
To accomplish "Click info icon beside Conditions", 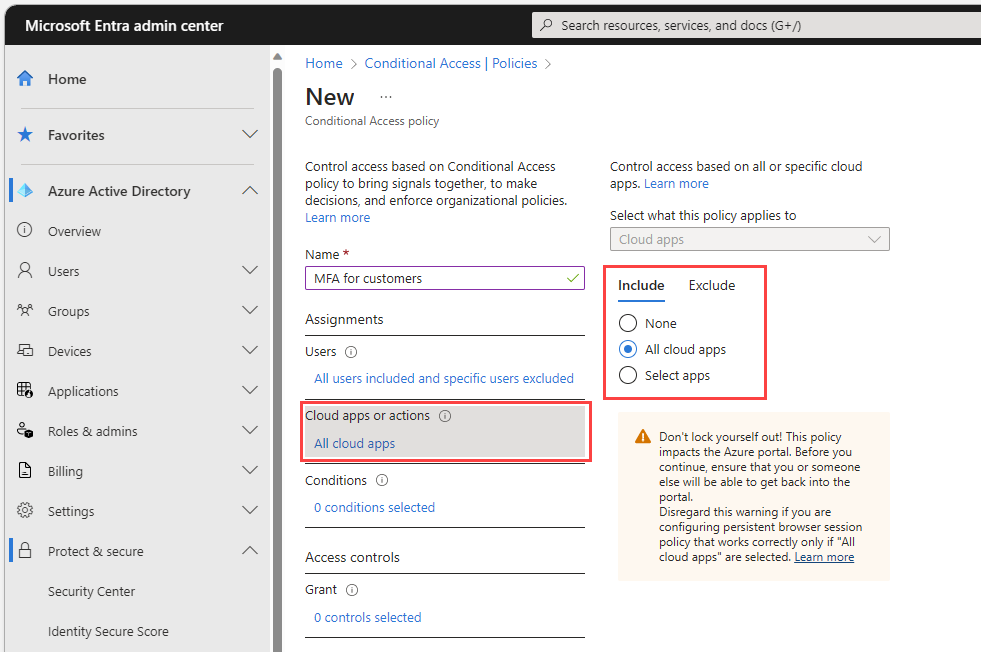I will (382, 481).
